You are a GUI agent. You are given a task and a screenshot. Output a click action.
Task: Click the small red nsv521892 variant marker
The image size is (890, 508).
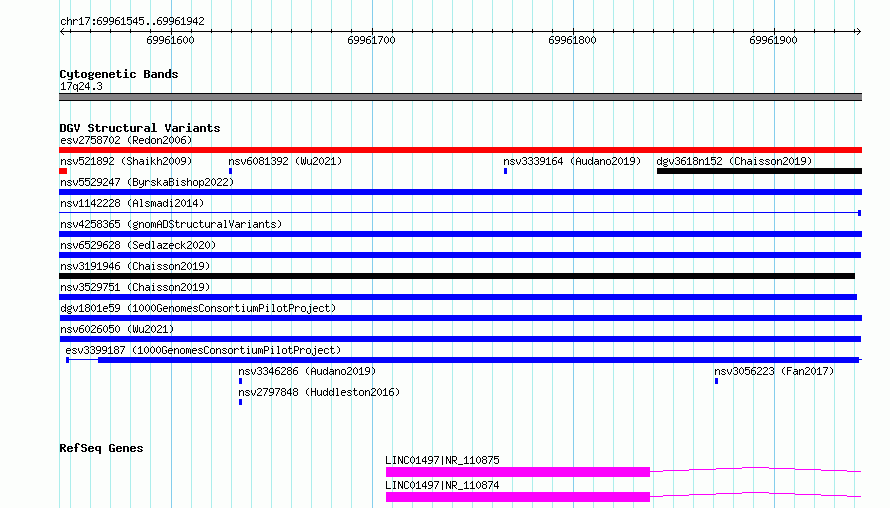pos(63,171)
